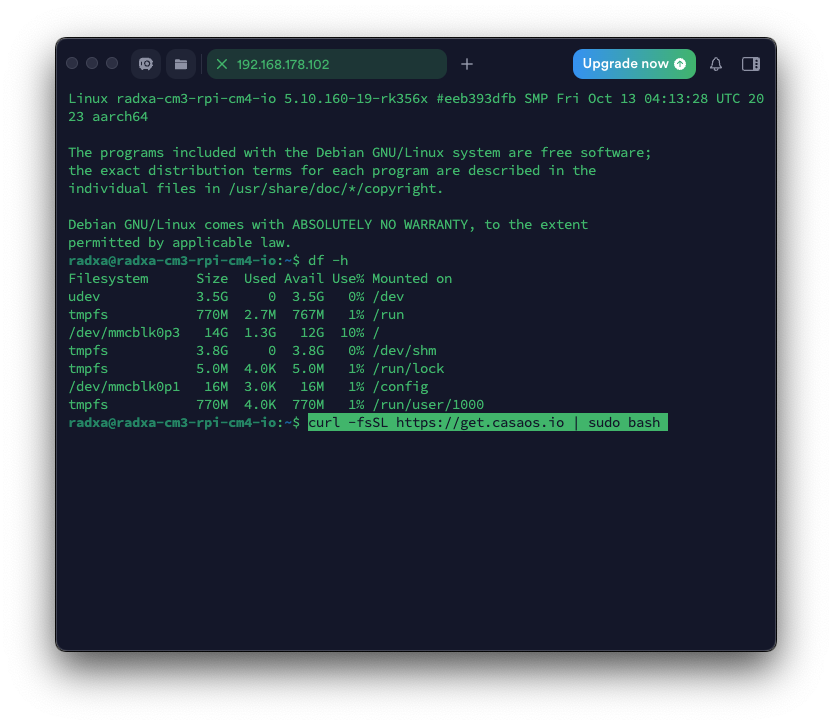Add a new tab with plus icon

[x=467, y=64]
